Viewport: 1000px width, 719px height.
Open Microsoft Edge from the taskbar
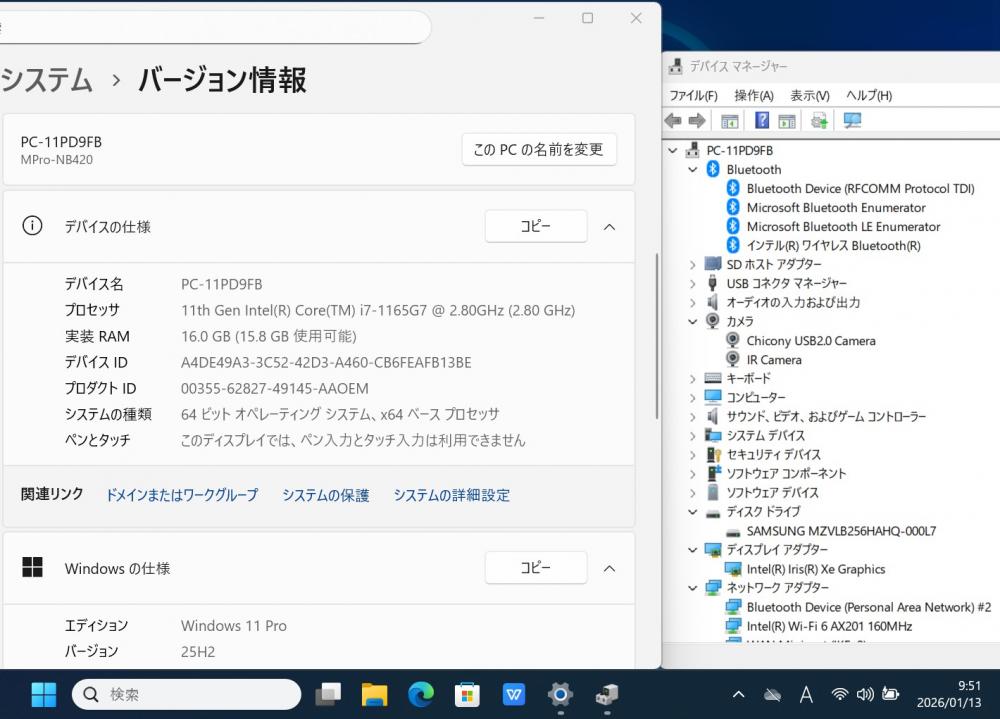(x=421, y=694)
